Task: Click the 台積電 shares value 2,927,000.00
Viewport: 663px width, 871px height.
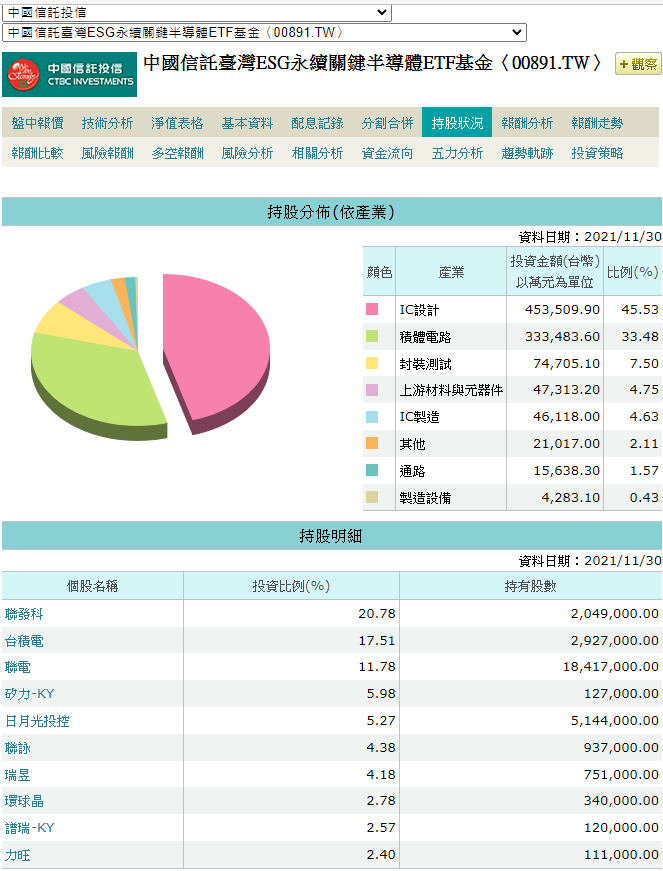Action: (615, 641)
